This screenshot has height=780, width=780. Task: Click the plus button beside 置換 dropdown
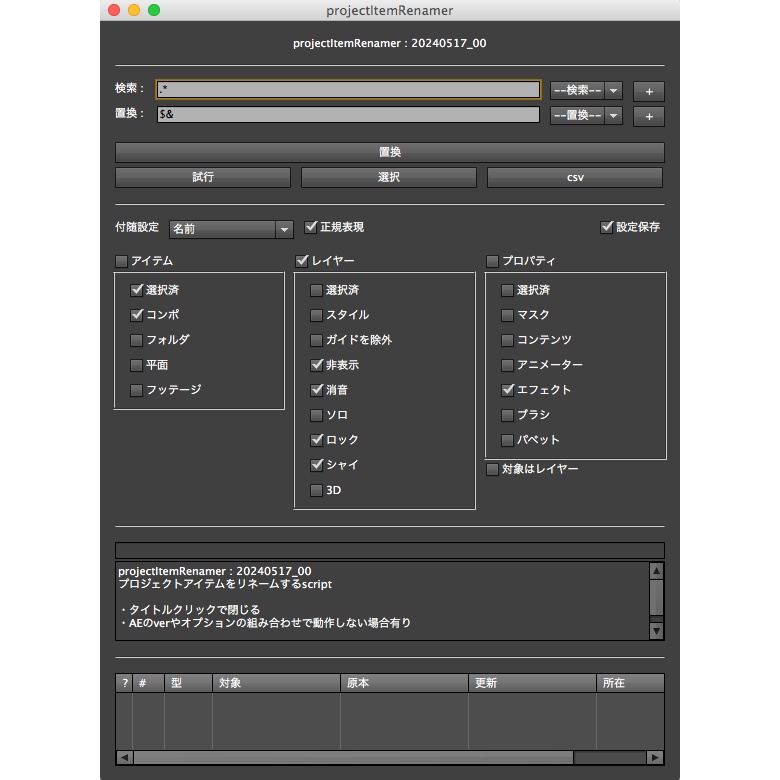tap(649, 116)
